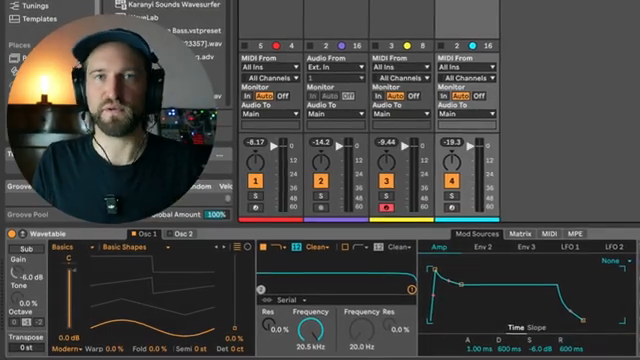Open track 2 Audio From Ext. In dropdown

point(336,67)
